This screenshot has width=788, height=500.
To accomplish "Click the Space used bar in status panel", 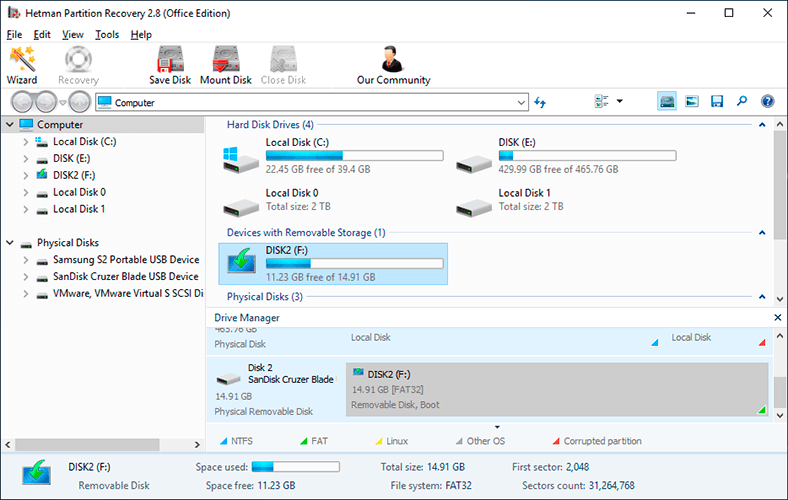I will 296,467.
